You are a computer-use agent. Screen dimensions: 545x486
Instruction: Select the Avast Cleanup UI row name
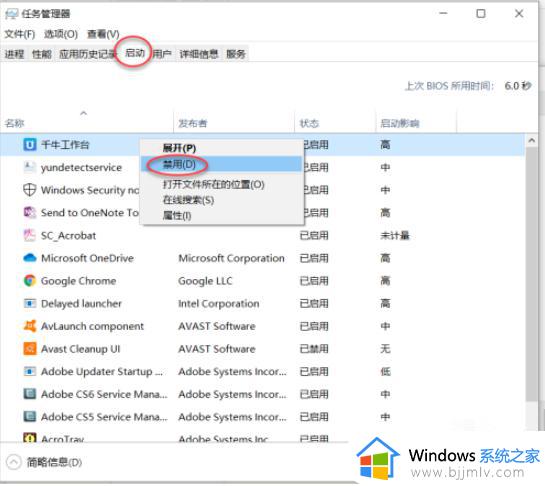click(x=80, y=349)
